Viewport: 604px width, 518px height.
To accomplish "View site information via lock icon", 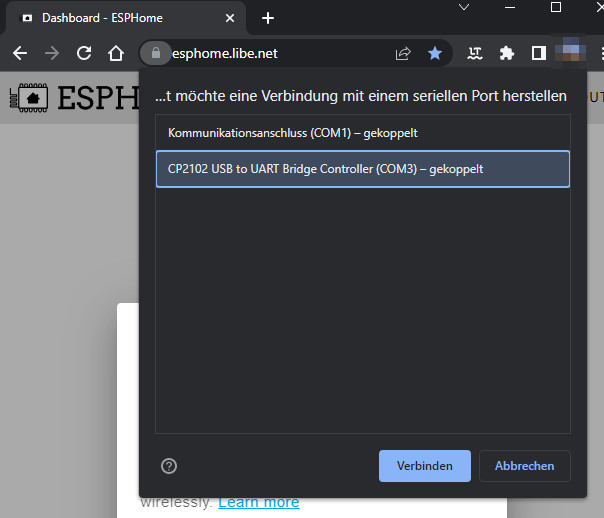I will point(154,53).
